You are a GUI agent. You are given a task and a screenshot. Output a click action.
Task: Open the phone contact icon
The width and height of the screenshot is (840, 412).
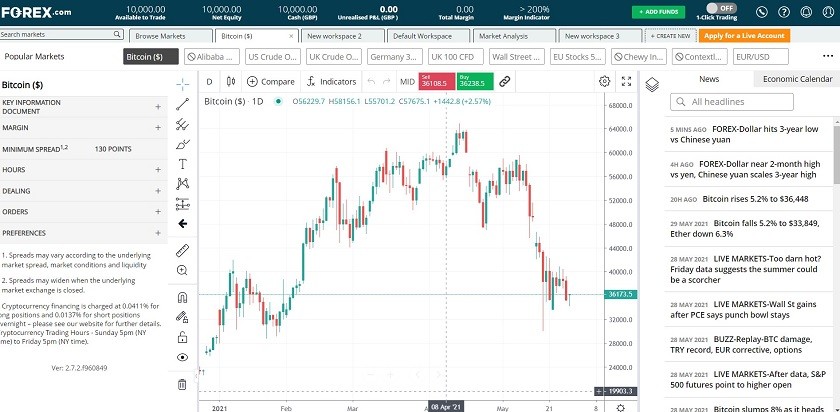pyautogui.click(x=762, y=12)
